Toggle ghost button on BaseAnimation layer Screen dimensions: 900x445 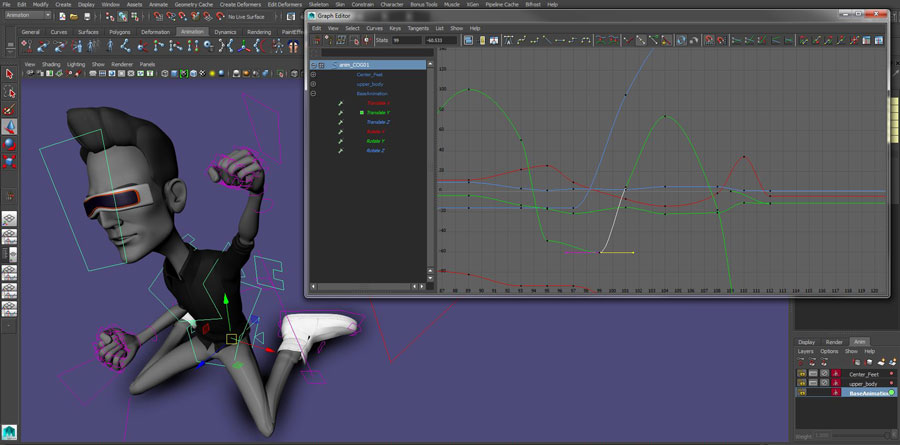(x=836, y=393)
